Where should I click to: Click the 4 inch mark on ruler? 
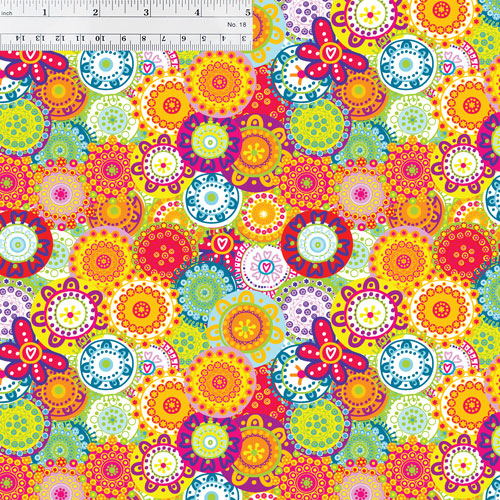pyautogui.click(x=197, y=13)
